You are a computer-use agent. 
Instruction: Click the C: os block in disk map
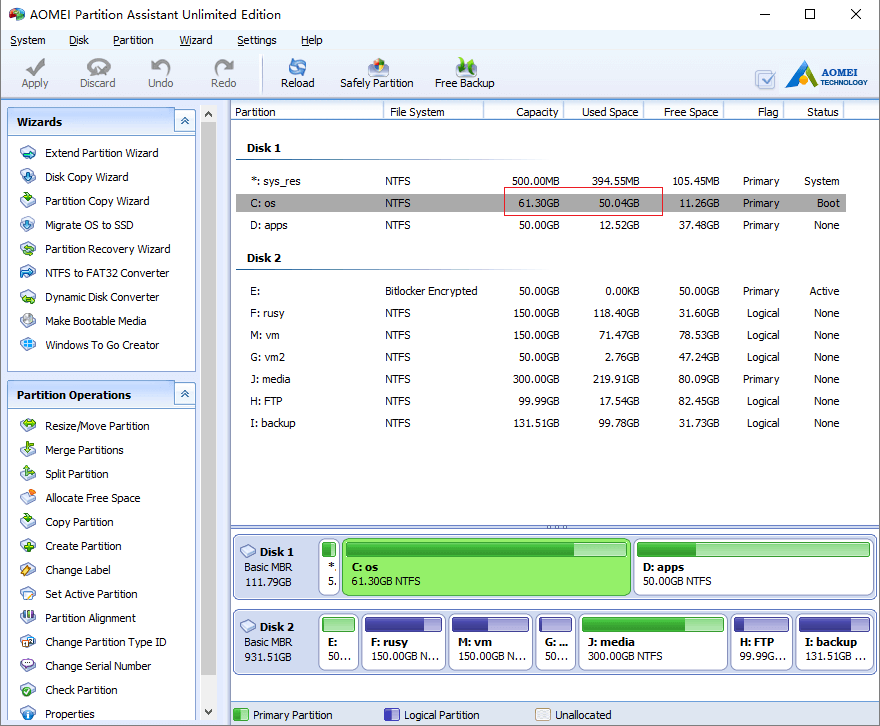click(487, 567)
